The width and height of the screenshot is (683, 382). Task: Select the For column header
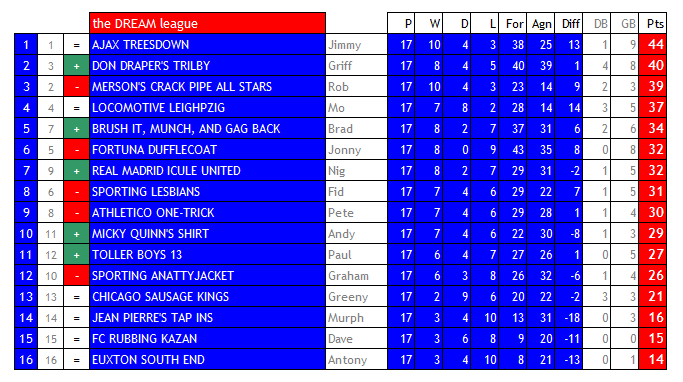coord(513,24)
